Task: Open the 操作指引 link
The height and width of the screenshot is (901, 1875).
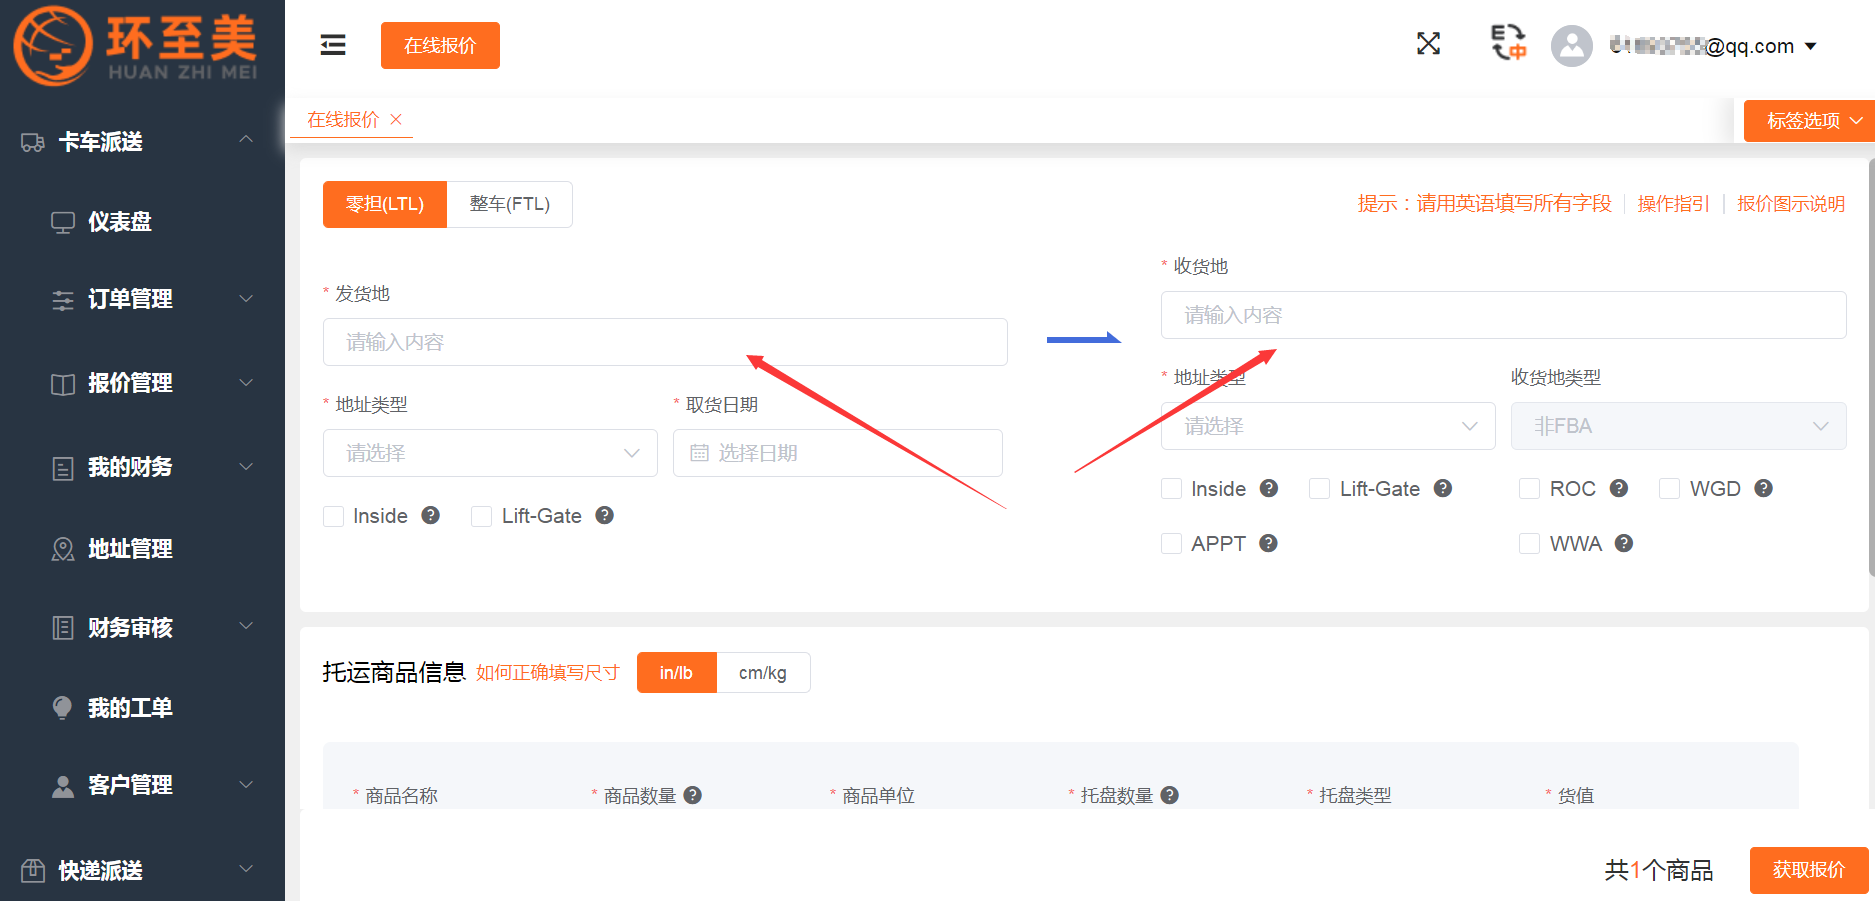Action: [x=1673, y=203]
